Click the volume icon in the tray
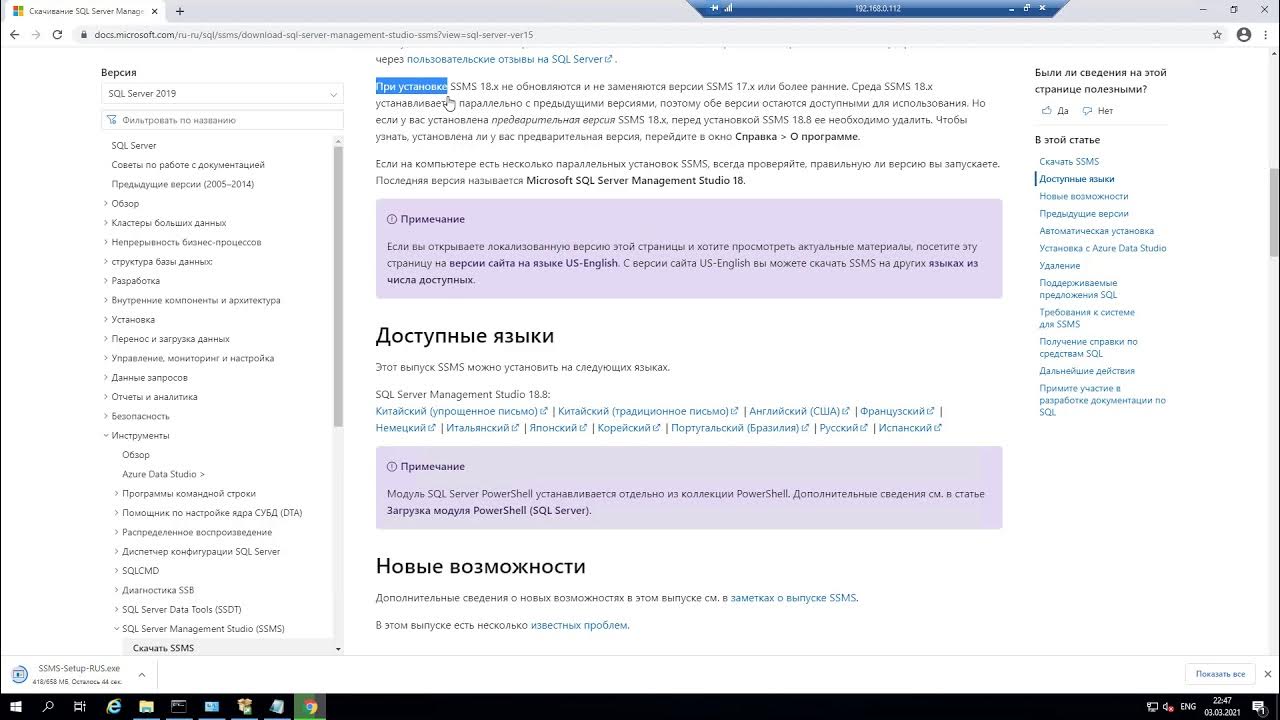The height and width of the screenshot is (720, 1280). click(1168, 707)
